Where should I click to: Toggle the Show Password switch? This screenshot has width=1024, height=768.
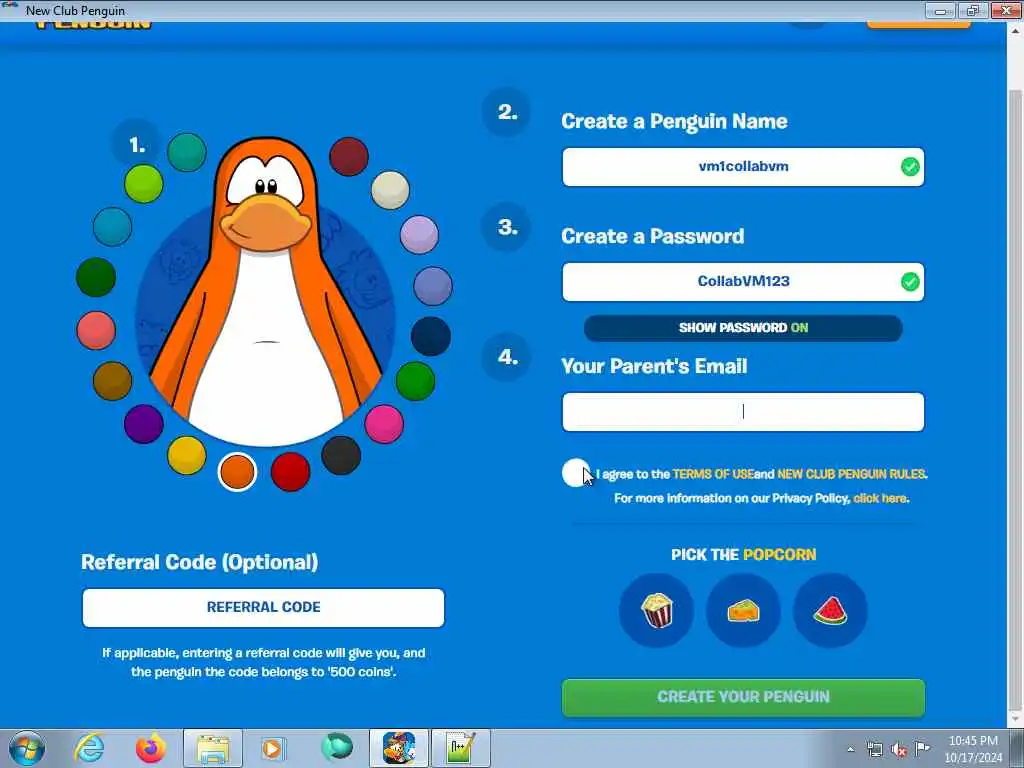tap(743, 328)
